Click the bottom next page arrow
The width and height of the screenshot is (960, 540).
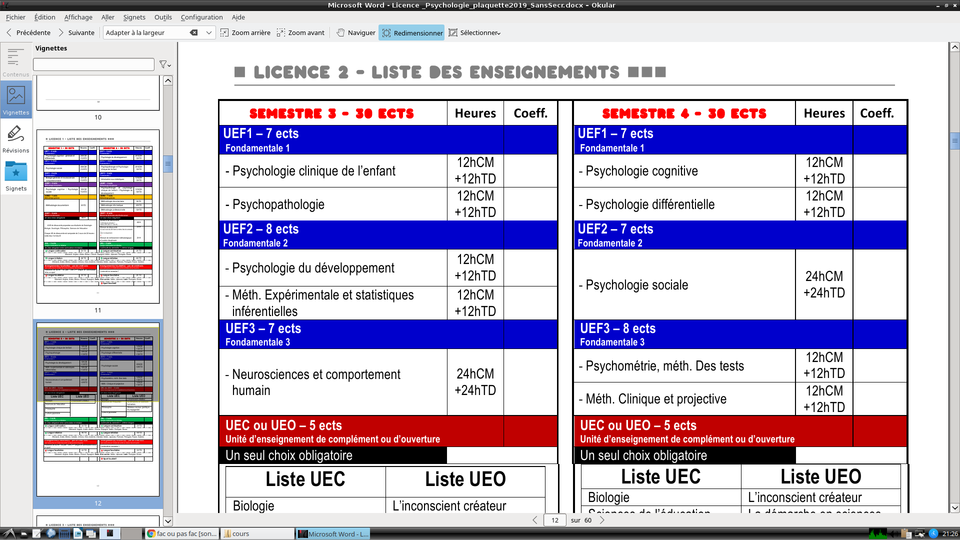pyautogui.click(x=602, y=520)
